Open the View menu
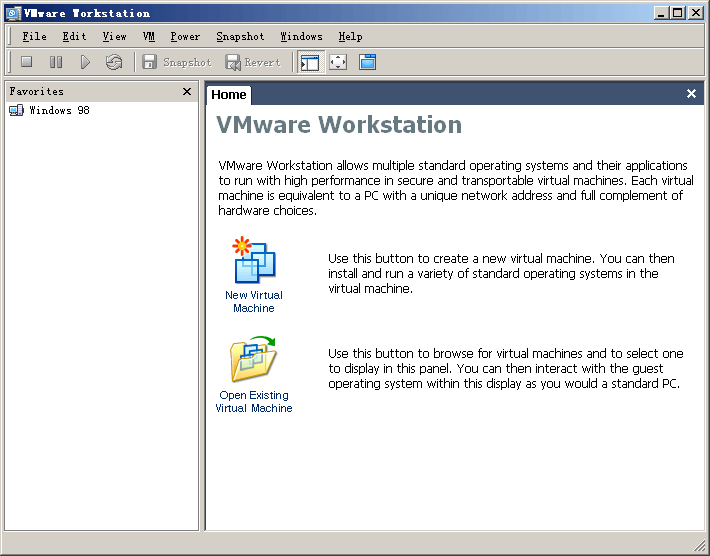The width and height of the screenshot is (710, 556). [114, 36]
